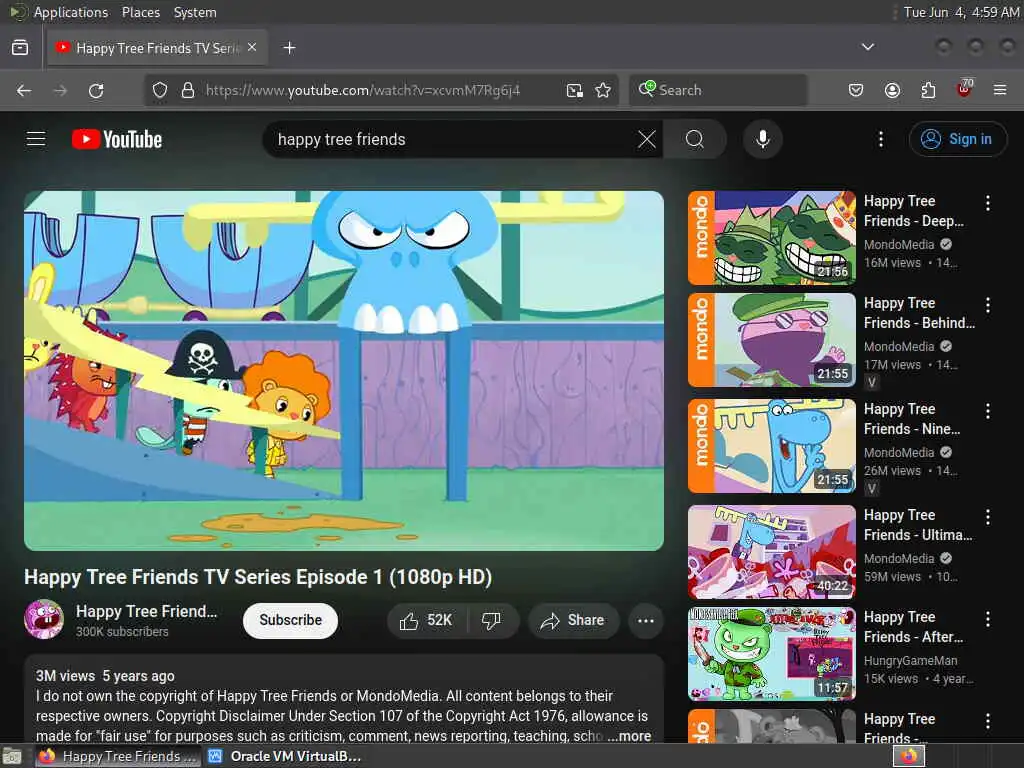The height and width of the screenshot is (768, 1024).
Task: Close the Happy Tree Friends tab
Action: click(252, 48)
